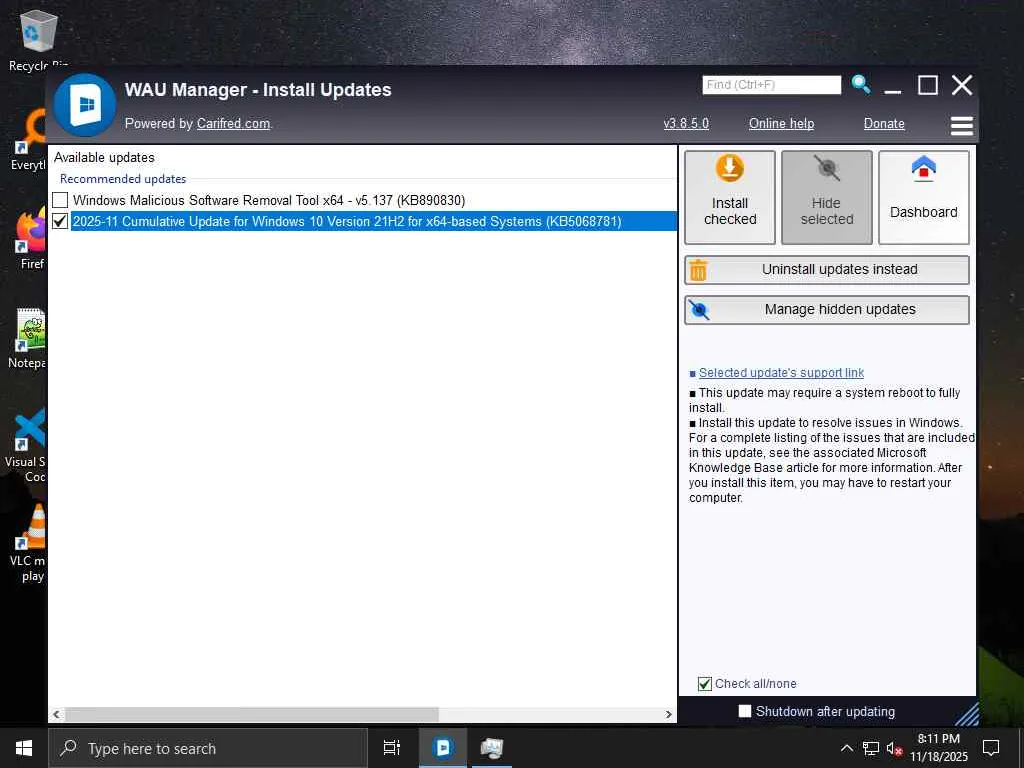This screenshot has height=768, width=1024.
Task: Select the VLC media player desktop icon
Action: pyautogui.click(x=29, y=542)
